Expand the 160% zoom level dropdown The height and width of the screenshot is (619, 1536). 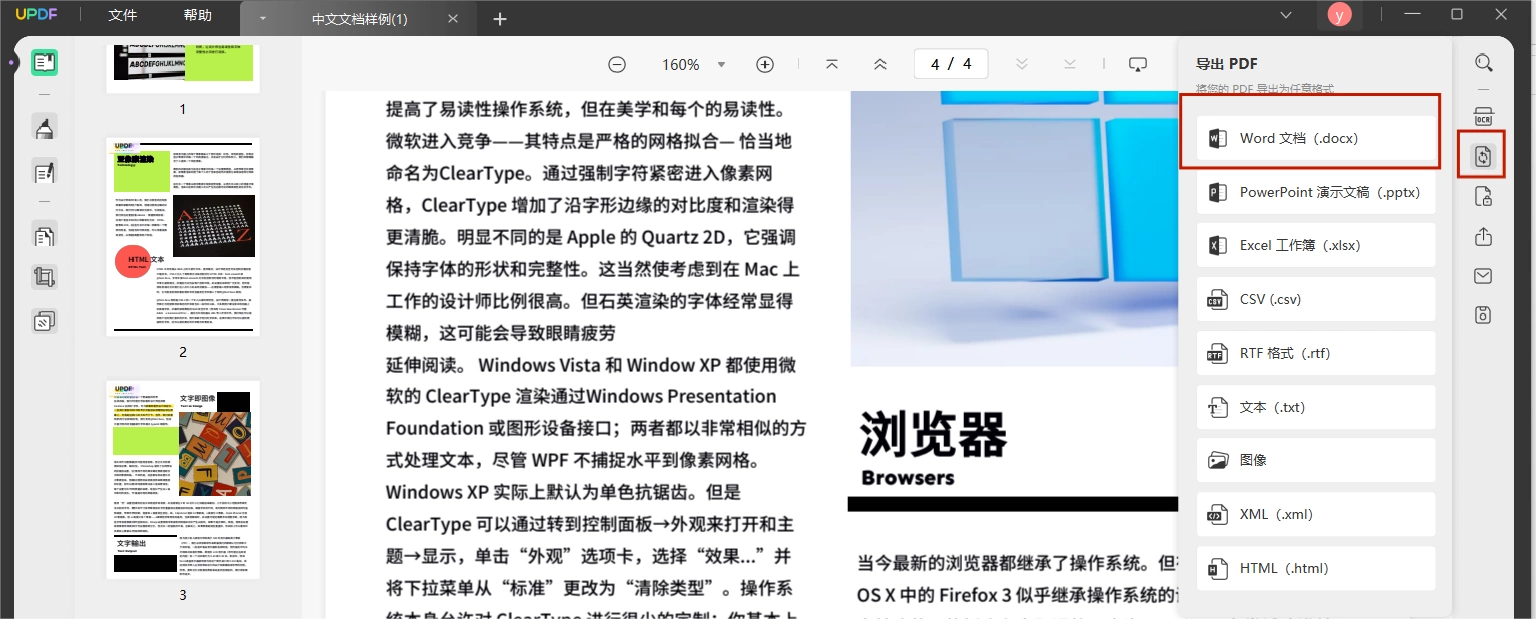point(721,64)
